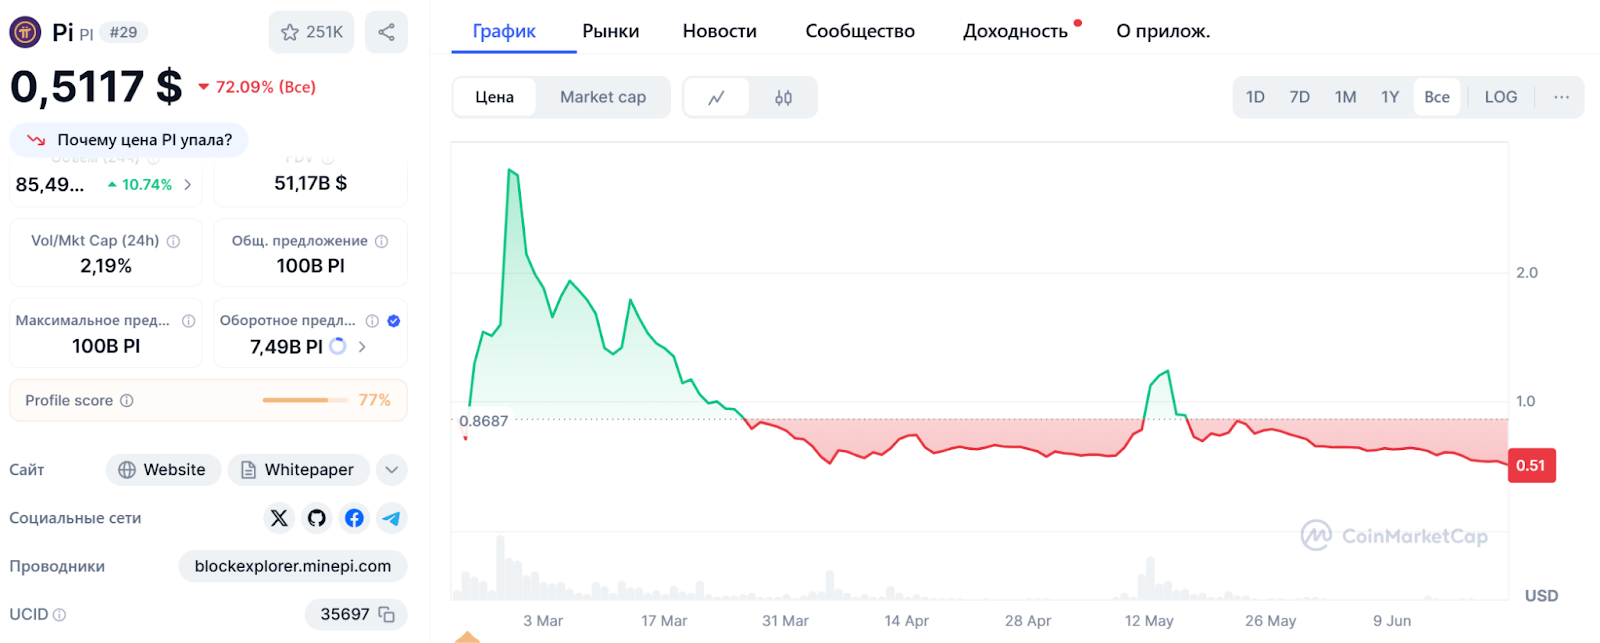Image resolution: width=1600 pixels, height=643 pixels.
Task: Click the 2,19% Vol/Mkt Cap value
Action: pyautogui.click(x=106, y=266)
